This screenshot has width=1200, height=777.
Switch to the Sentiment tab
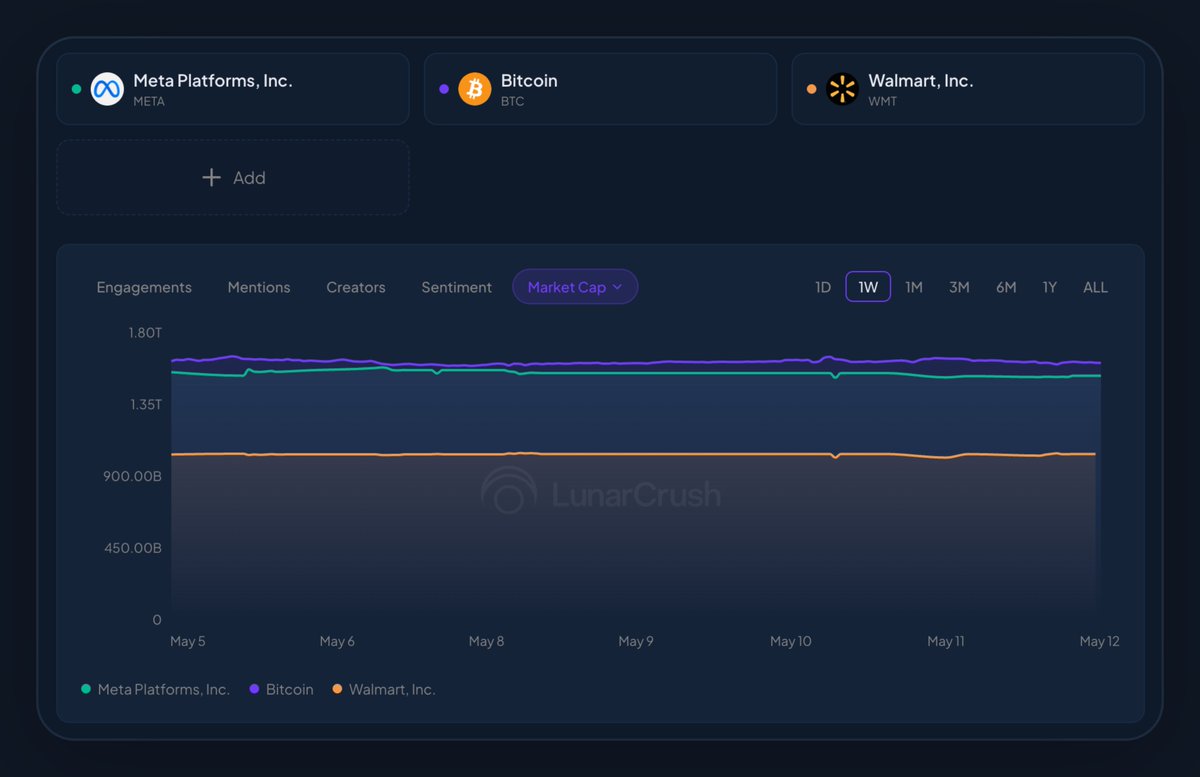point(457,287)
